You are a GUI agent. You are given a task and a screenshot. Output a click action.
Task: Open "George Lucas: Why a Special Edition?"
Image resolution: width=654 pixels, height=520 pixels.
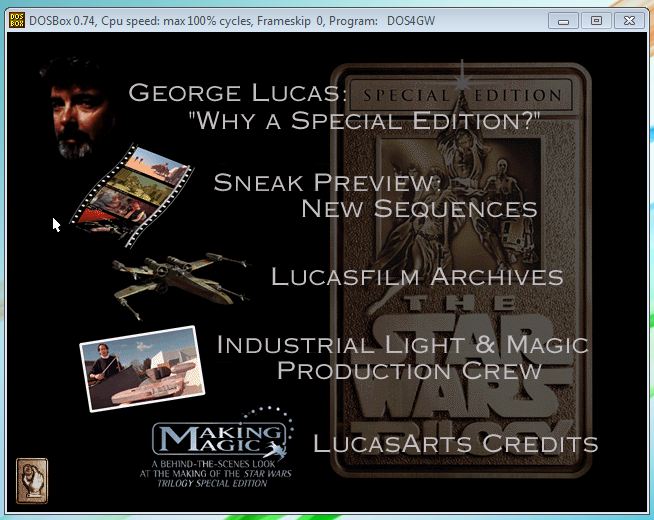click(x=334, y=106)
